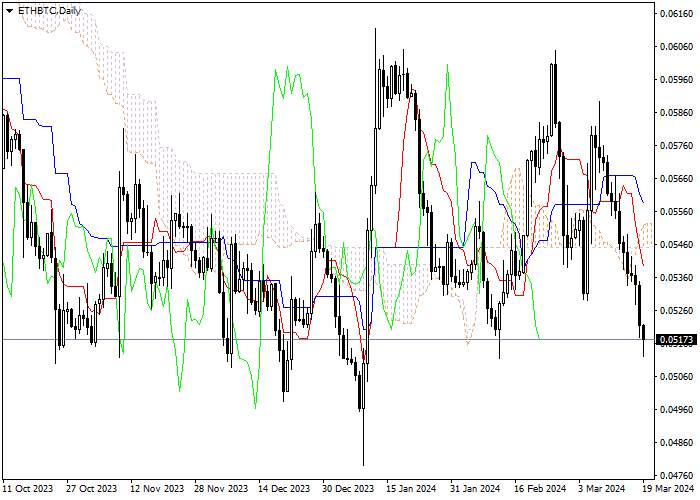Click the 0.05560 price scale label

pyautogui.click(x=677, y=211)
